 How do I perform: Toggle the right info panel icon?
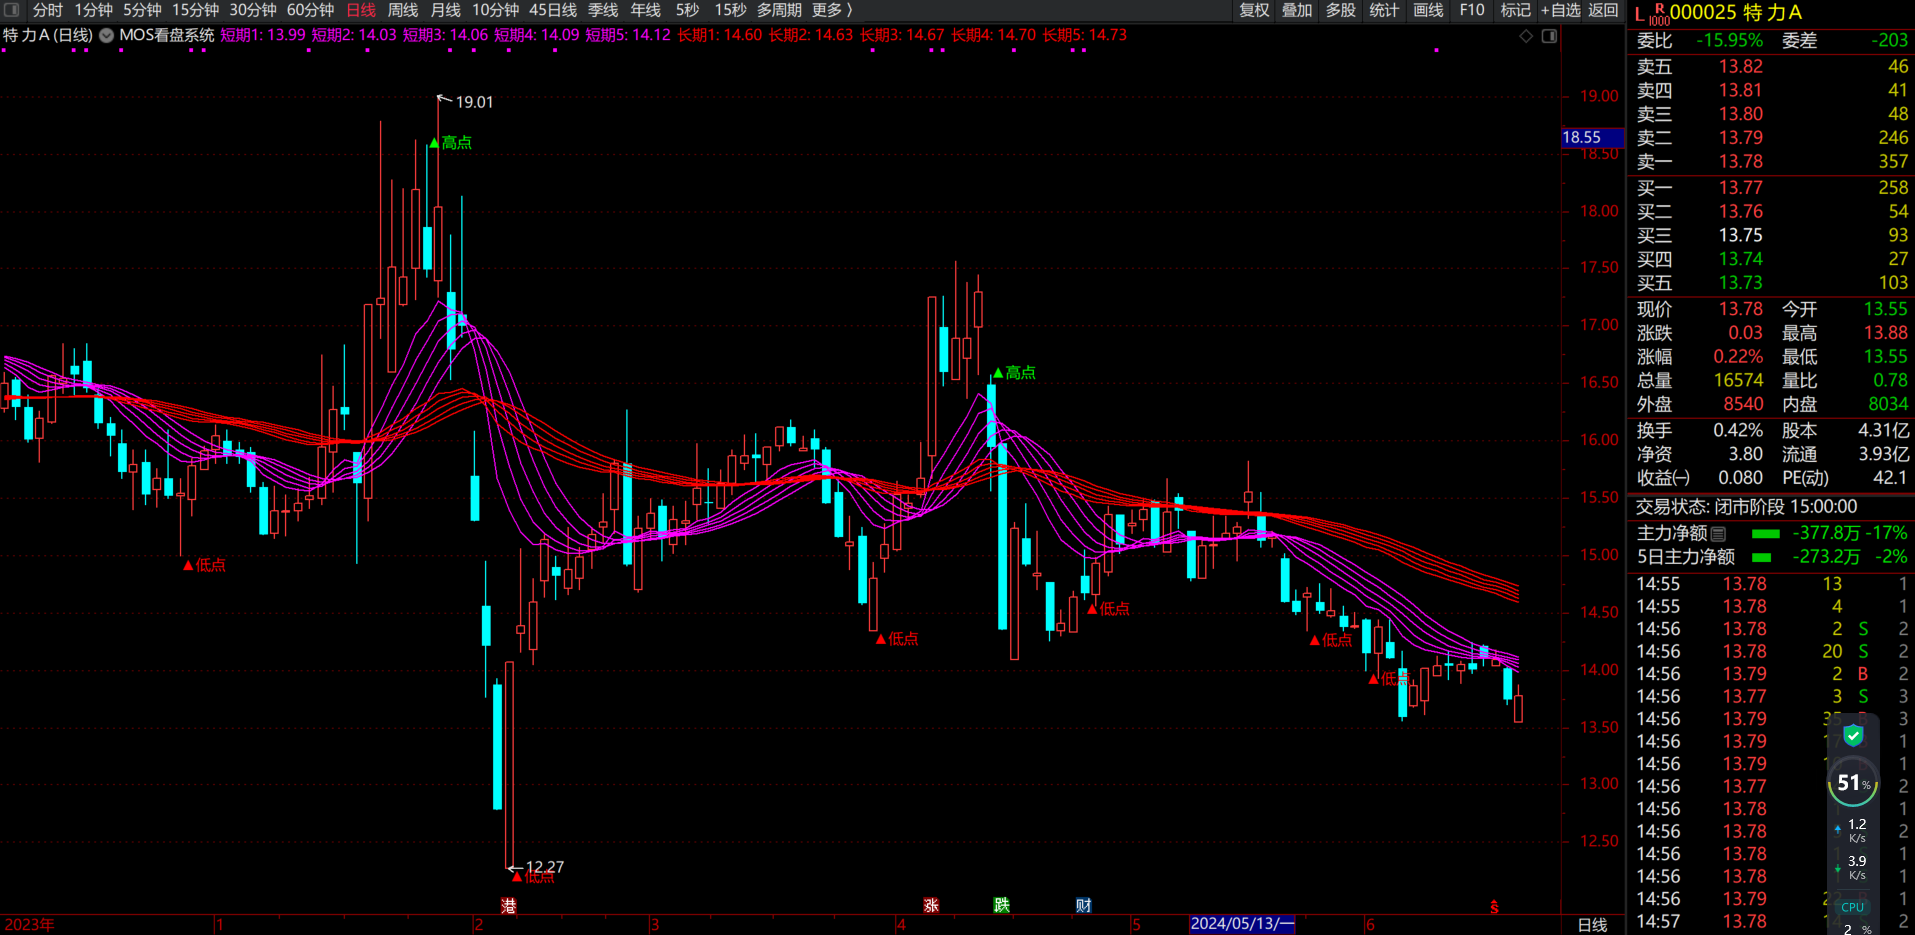click(x=1549, y=36)
